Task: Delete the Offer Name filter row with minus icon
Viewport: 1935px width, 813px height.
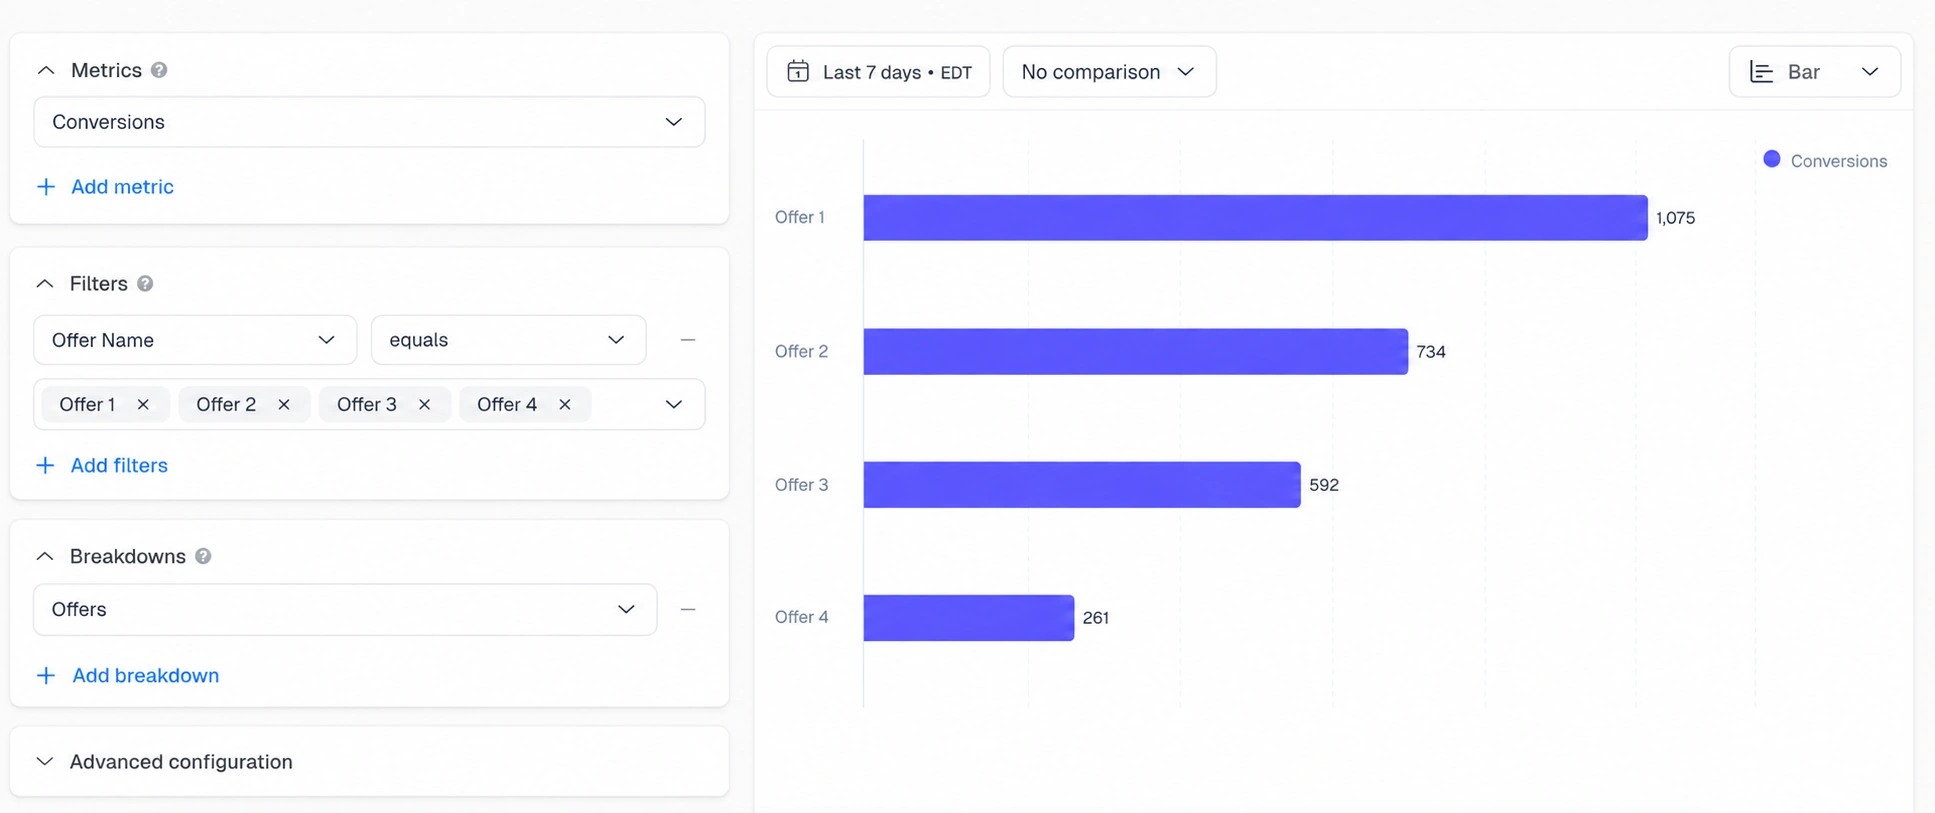Action: pos(688,340)
